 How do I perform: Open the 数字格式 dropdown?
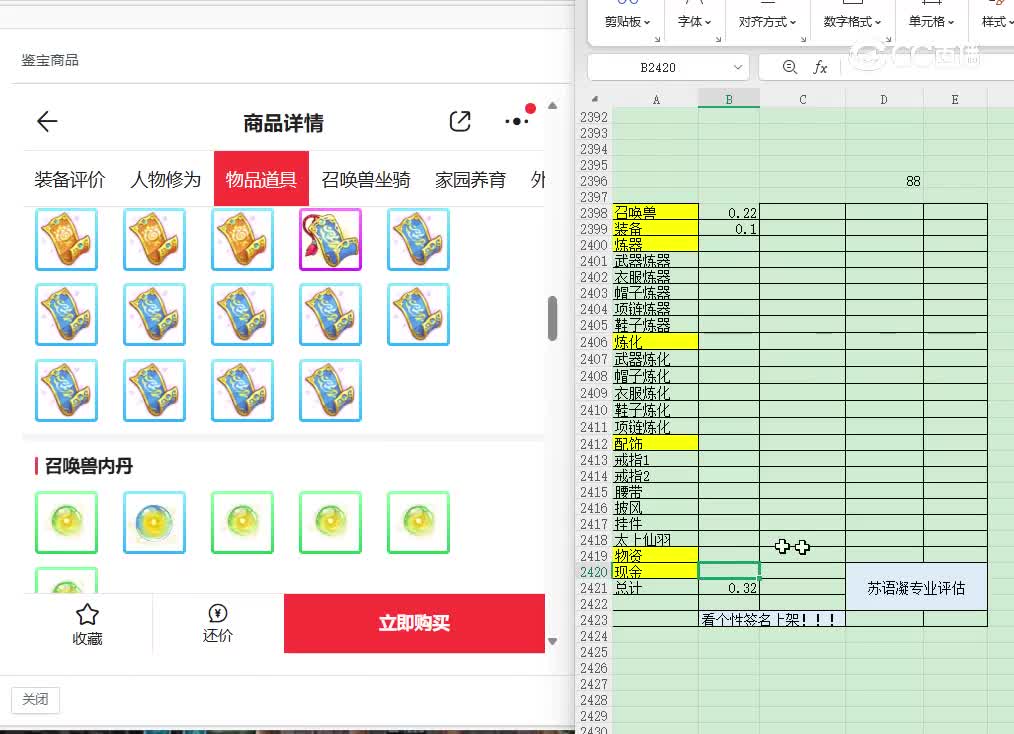852,22
